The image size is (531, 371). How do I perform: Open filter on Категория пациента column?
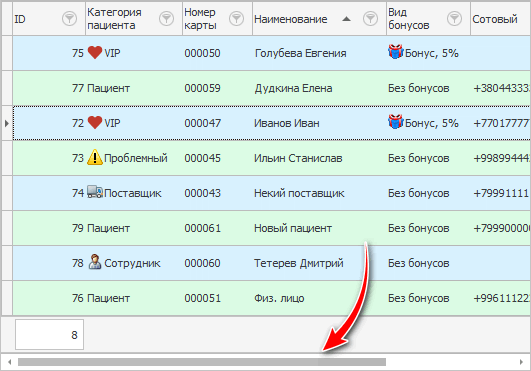pyautogui.click(x=166, y=19)
